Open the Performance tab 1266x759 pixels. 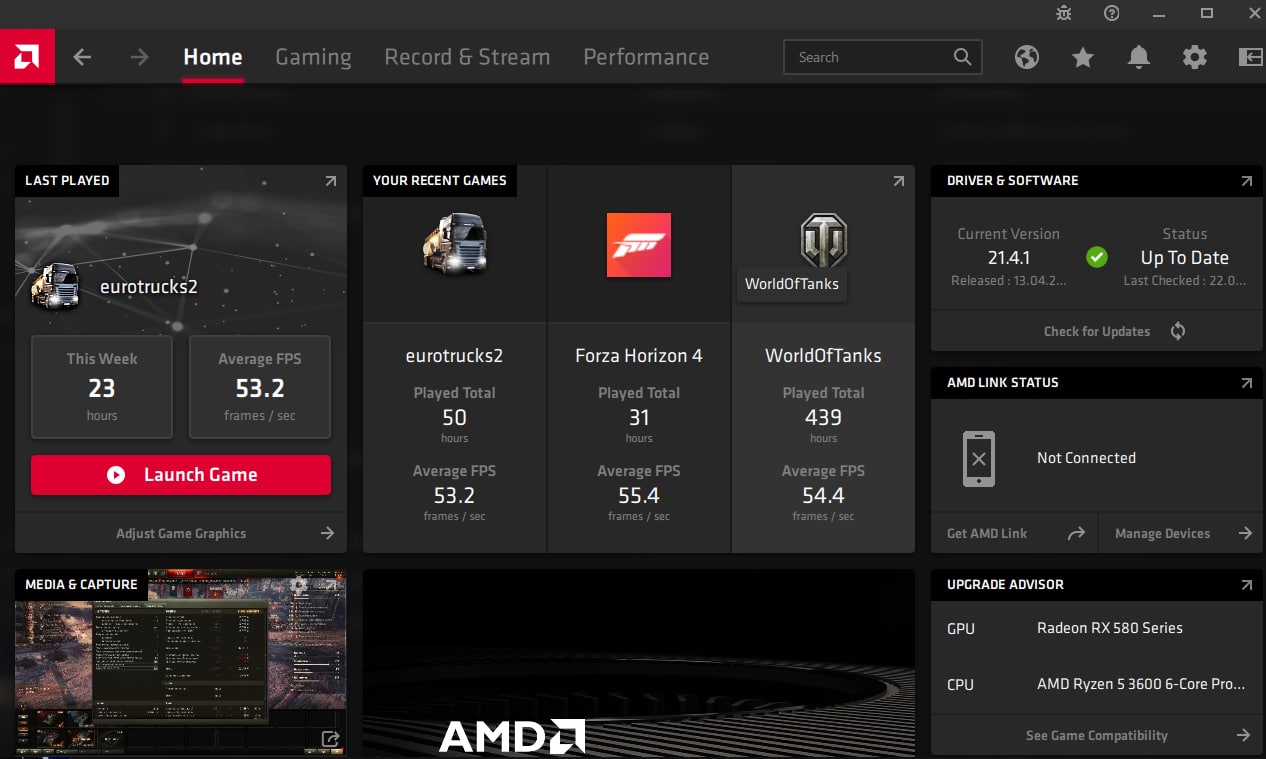click(646, 57)
